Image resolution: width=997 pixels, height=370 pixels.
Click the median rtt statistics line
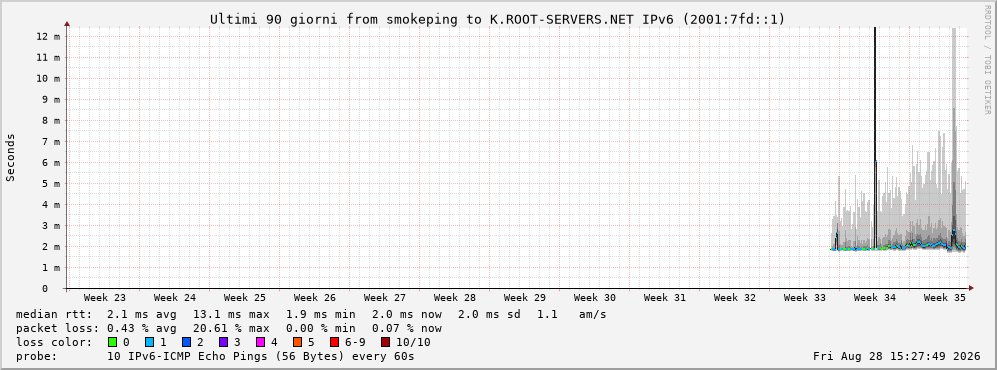[311, 315]
